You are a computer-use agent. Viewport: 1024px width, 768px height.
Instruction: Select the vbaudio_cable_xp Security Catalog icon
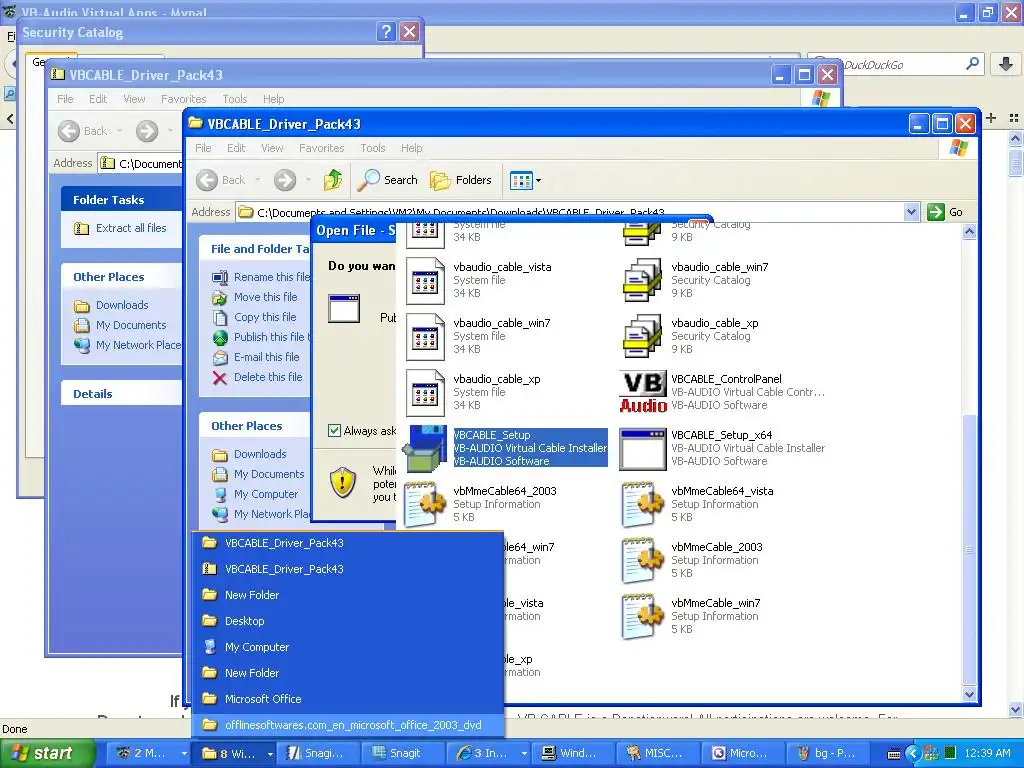643,336
